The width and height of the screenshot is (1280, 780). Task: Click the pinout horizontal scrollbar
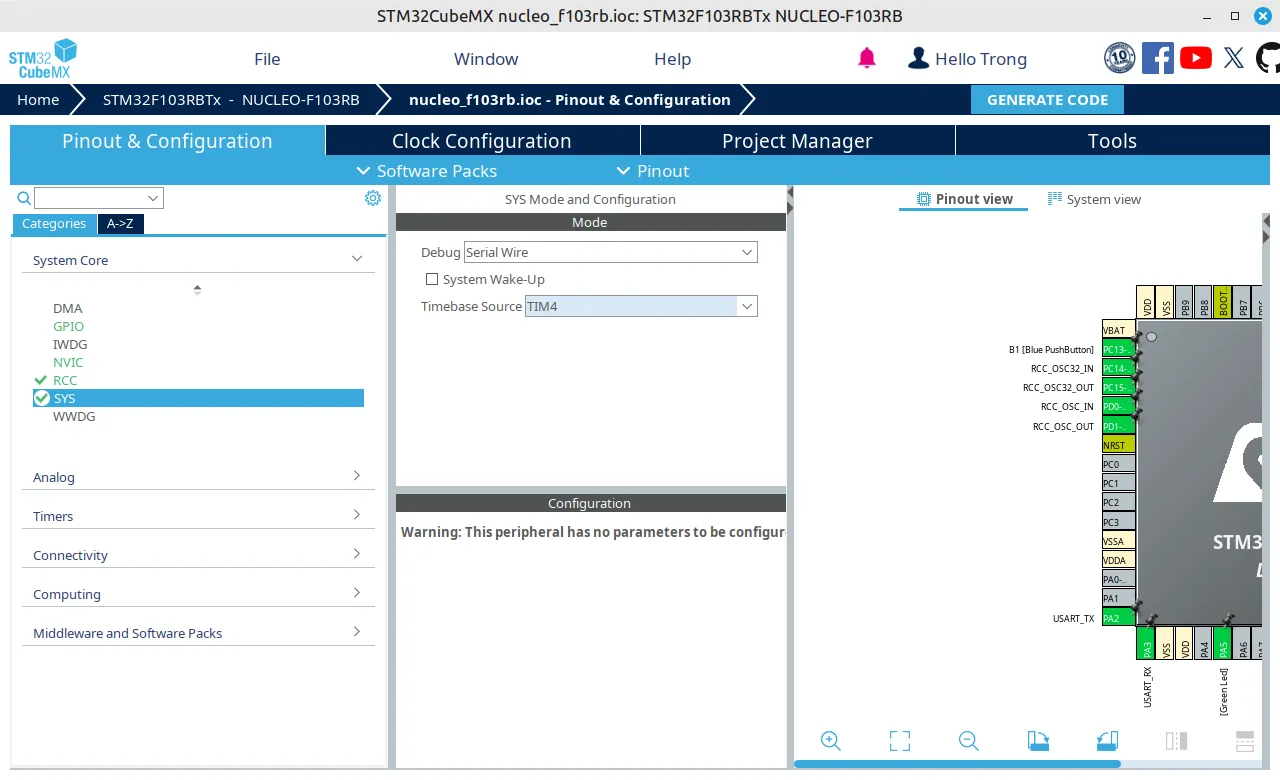957,764
